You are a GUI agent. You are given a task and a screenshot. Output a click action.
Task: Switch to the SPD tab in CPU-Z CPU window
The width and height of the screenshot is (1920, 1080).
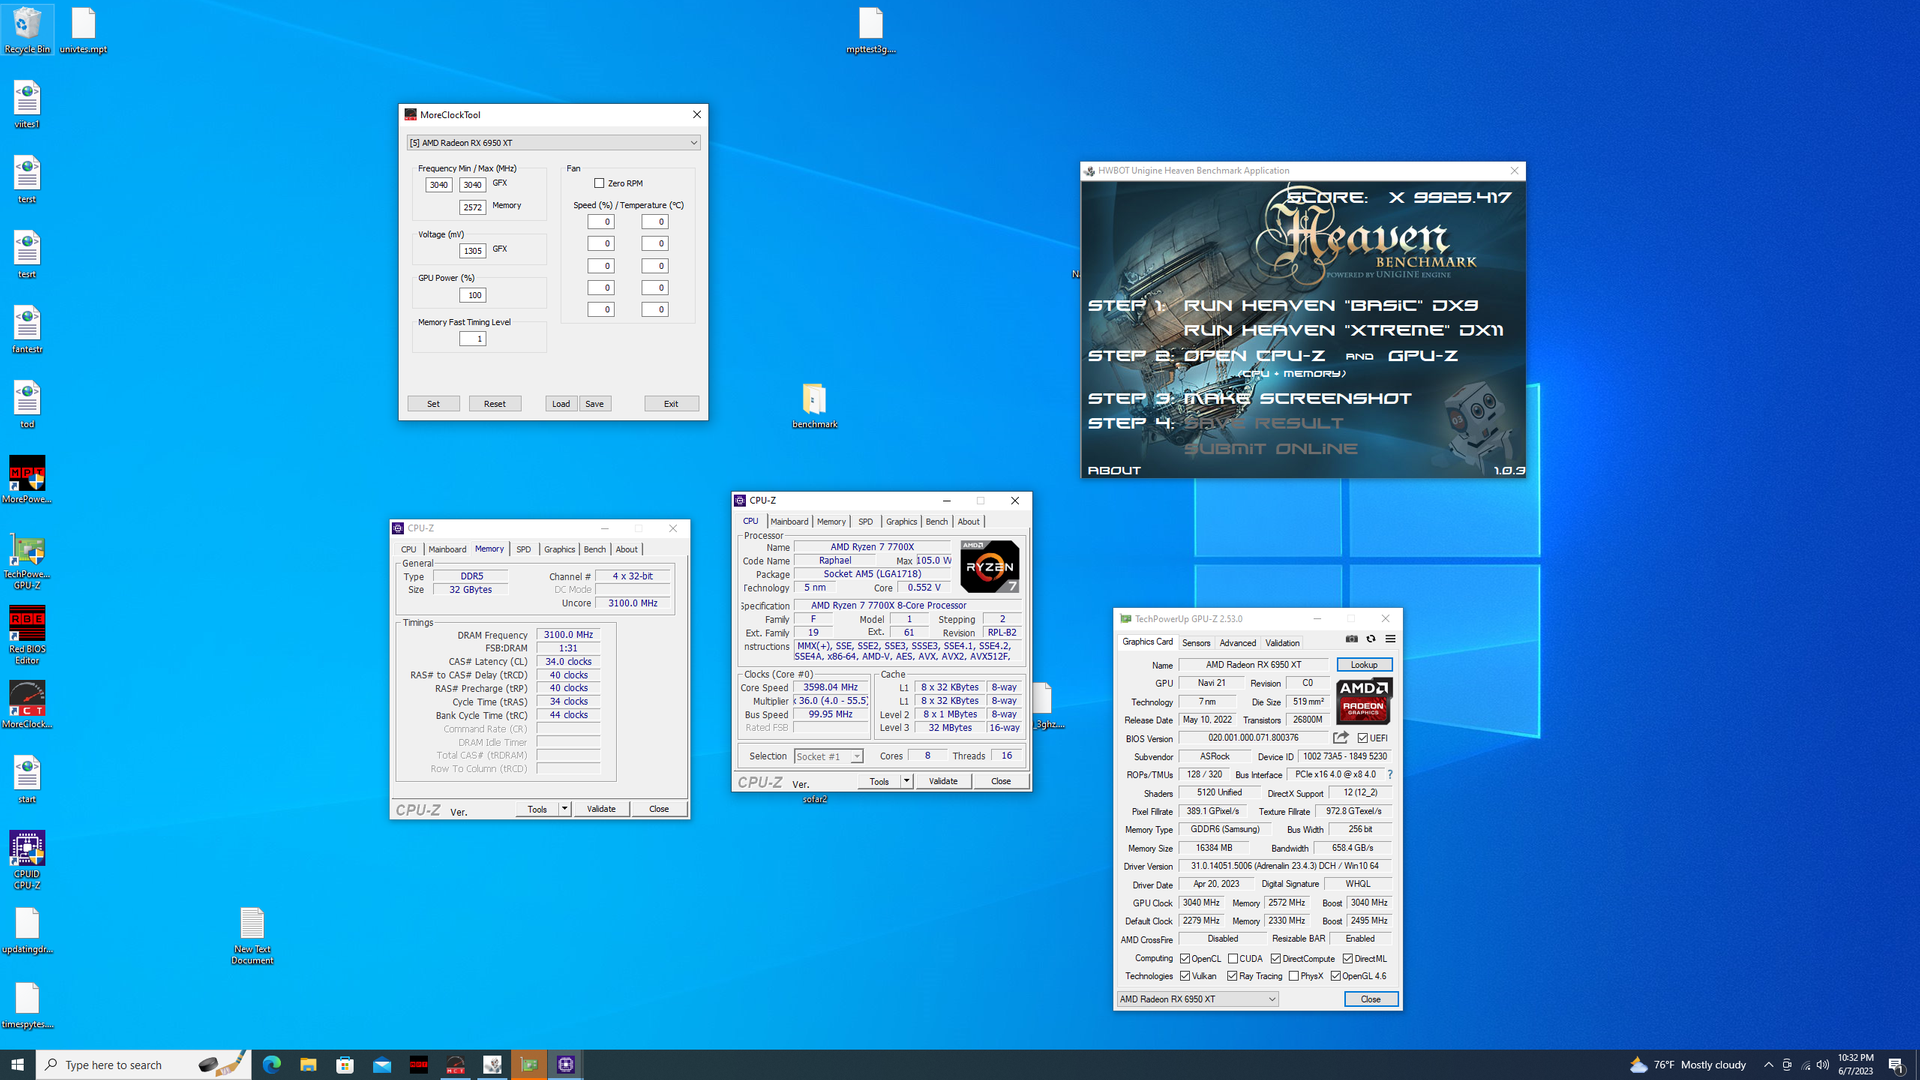865,522
